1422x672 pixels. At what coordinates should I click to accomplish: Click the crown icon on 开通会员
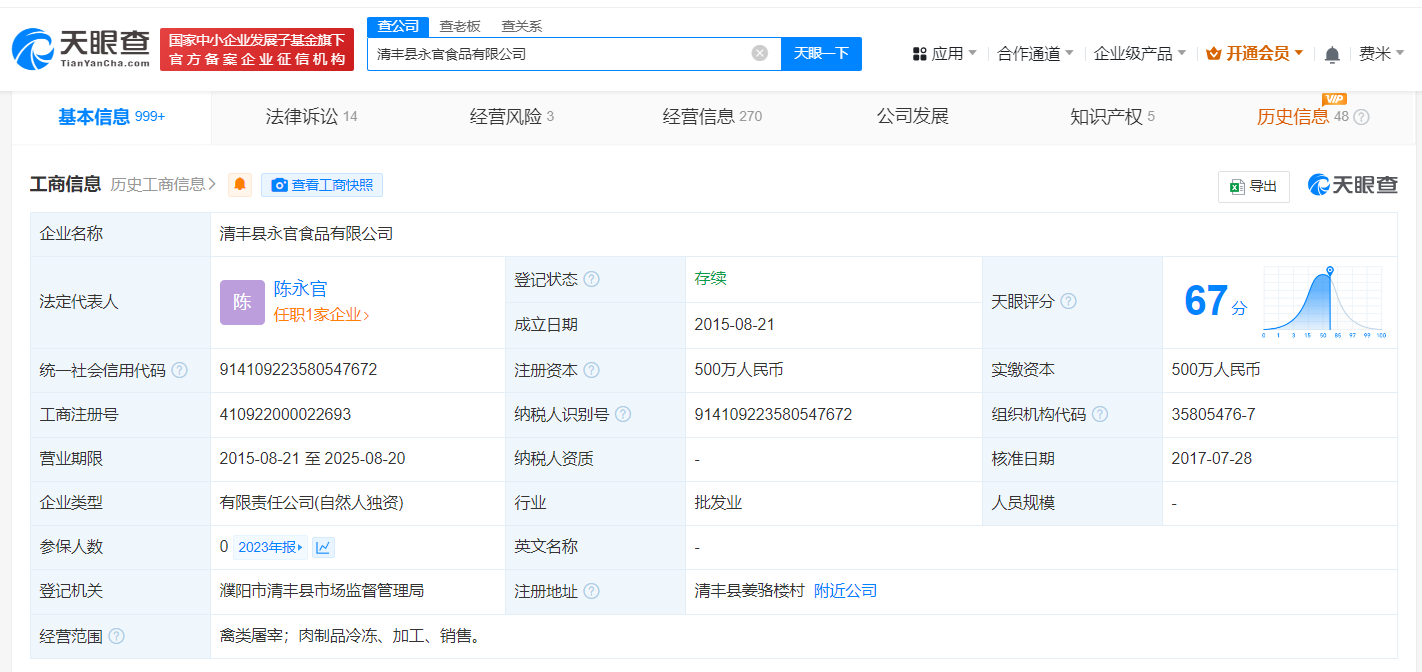point(1213,52)
